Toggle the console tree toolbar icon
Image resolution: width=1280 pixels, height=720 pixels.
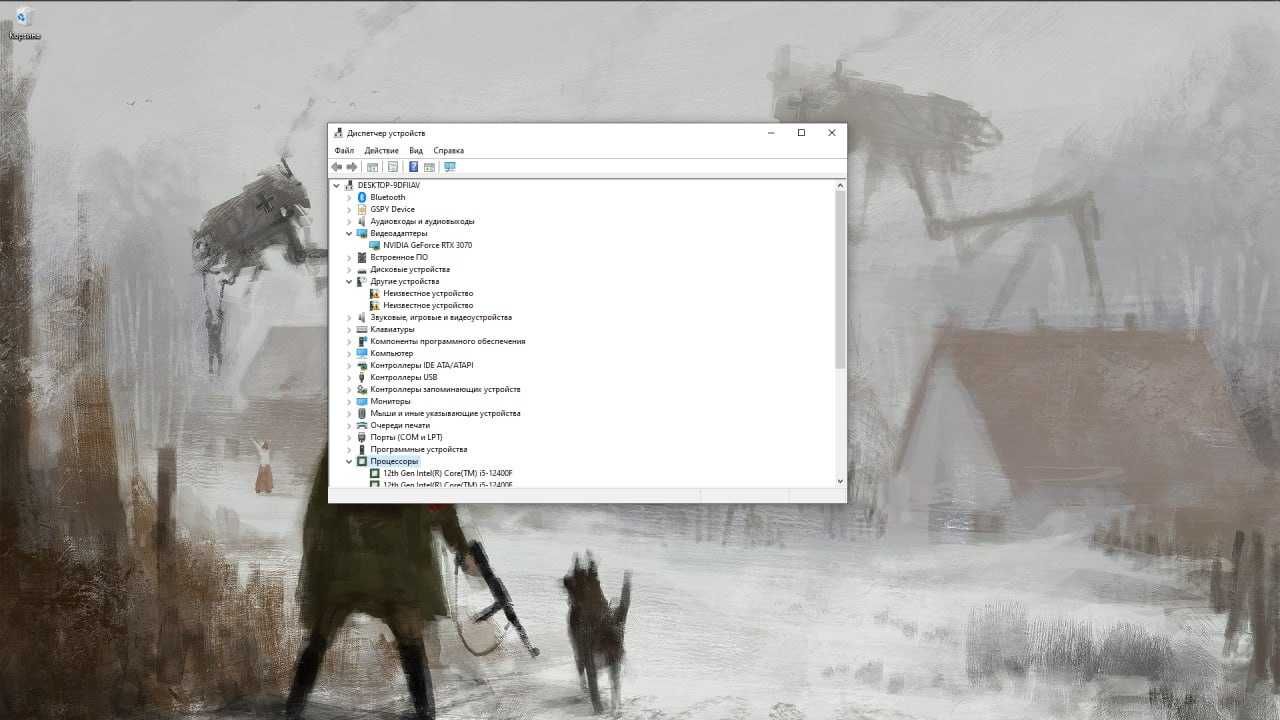(373, 167)
